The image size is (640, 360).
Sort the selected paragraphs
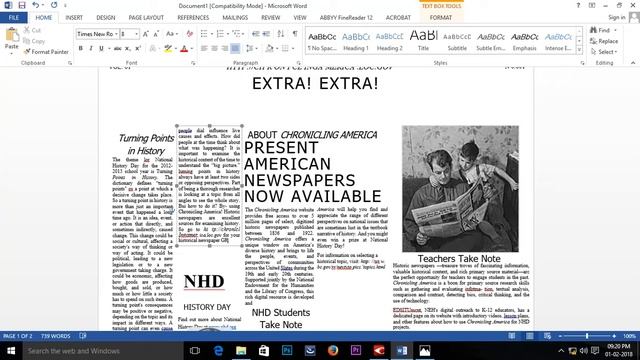pyautogui.click(x=281, y=34)
